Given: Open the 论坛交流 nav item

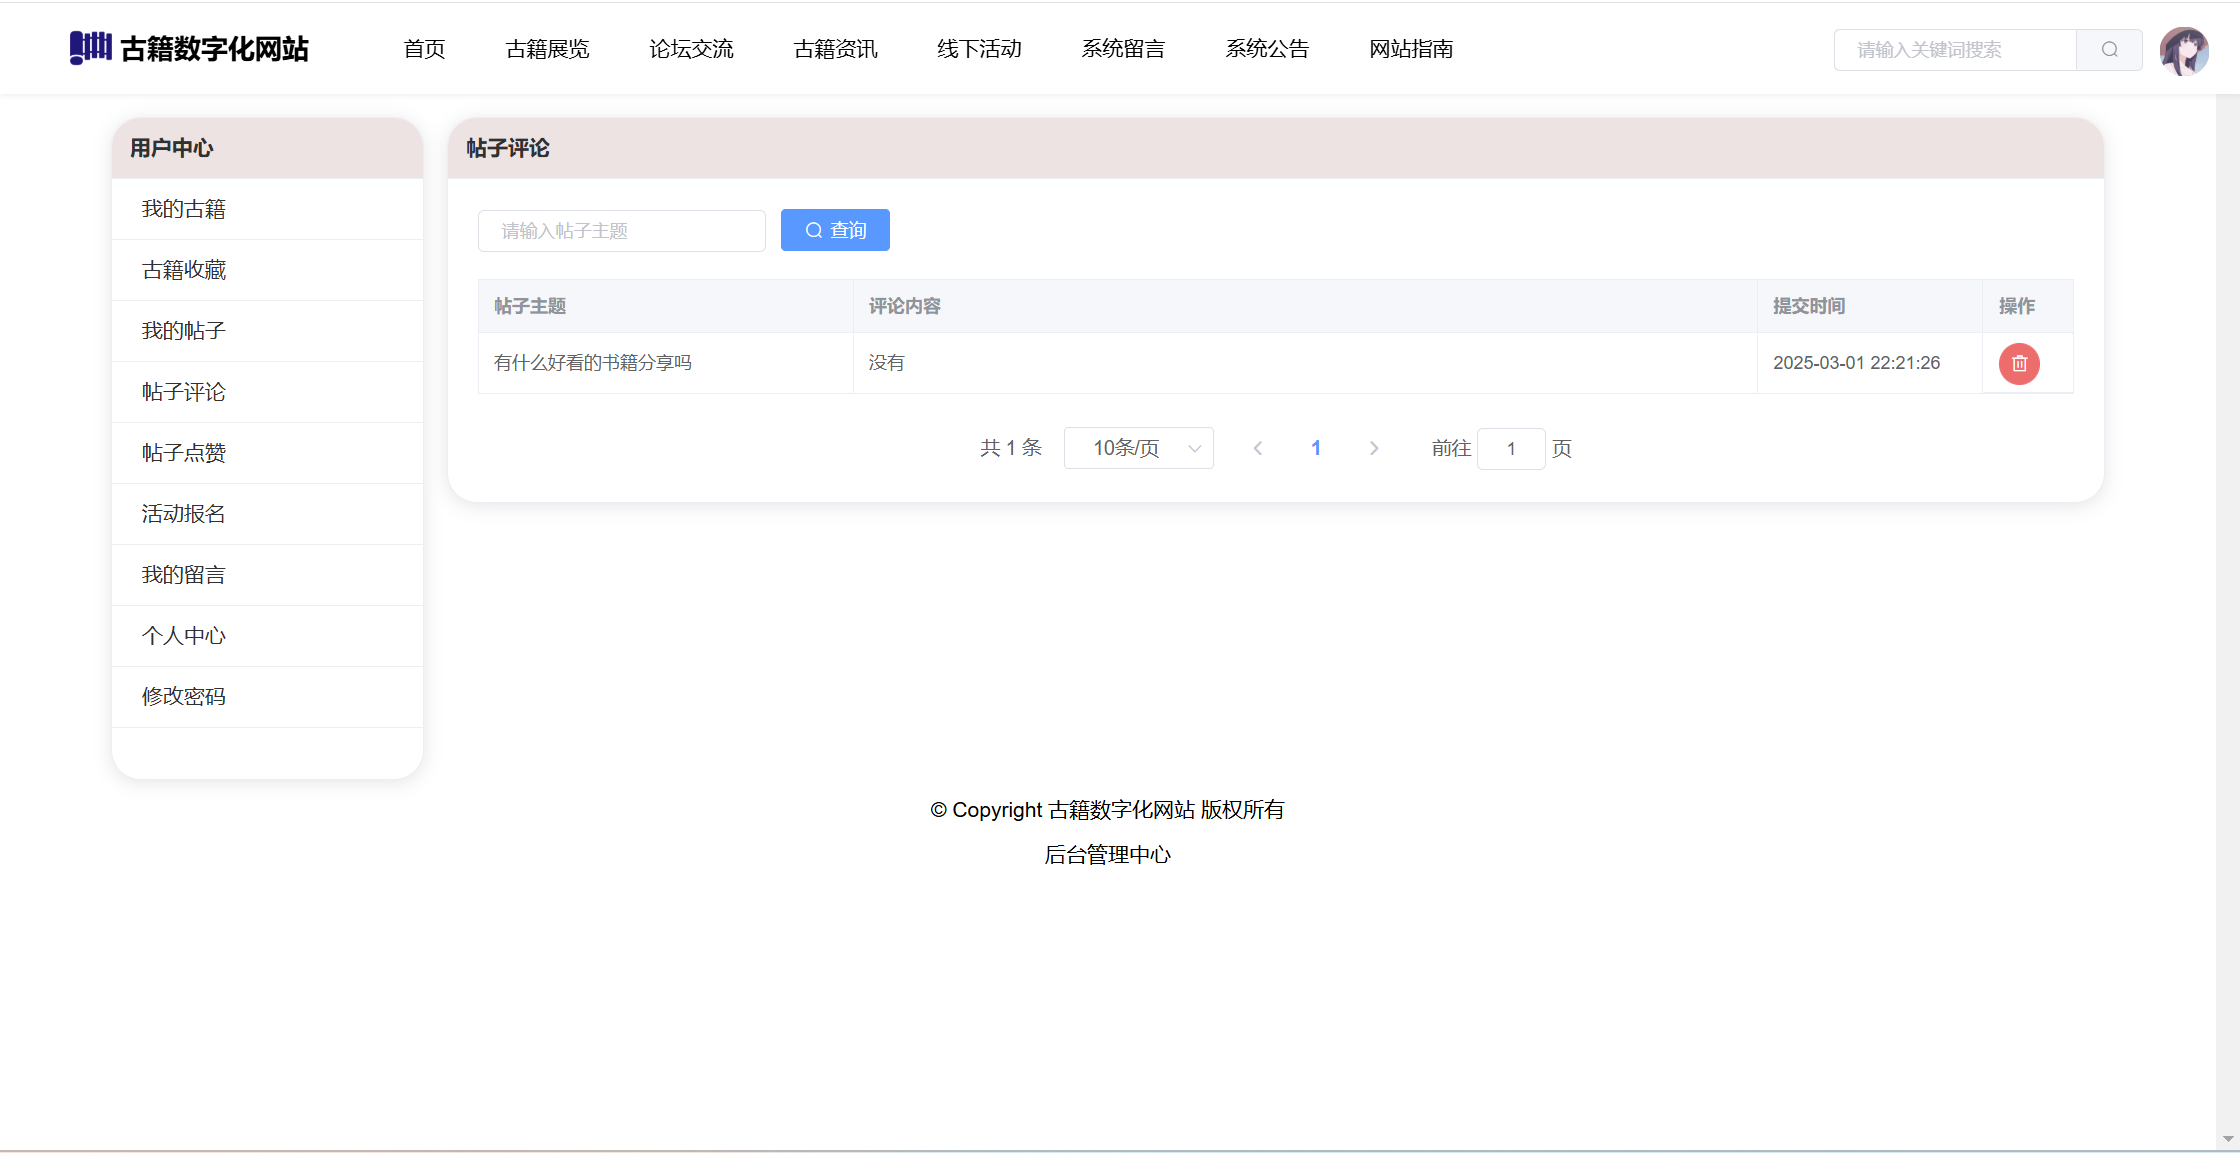Looking at the screenshot, I should click(x=691, y=49).
